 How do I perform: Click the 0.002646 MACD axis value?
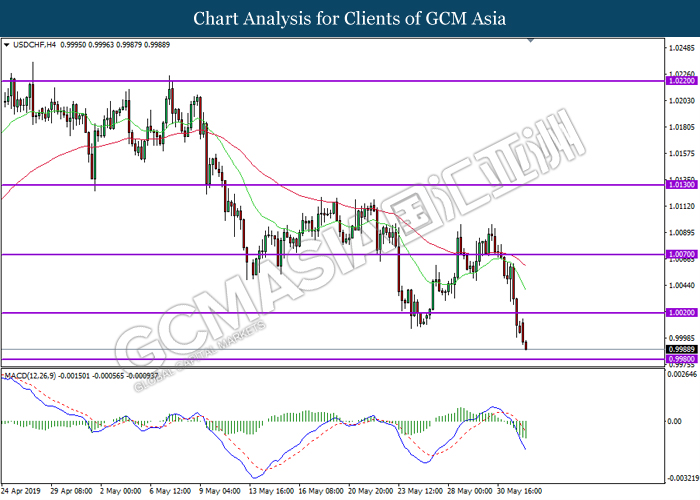click(x=682, y=374)
